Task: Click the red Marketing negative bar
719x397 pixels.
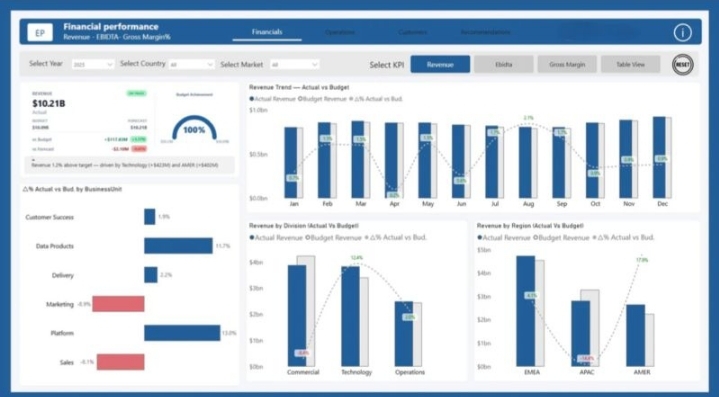Action: 118,304
